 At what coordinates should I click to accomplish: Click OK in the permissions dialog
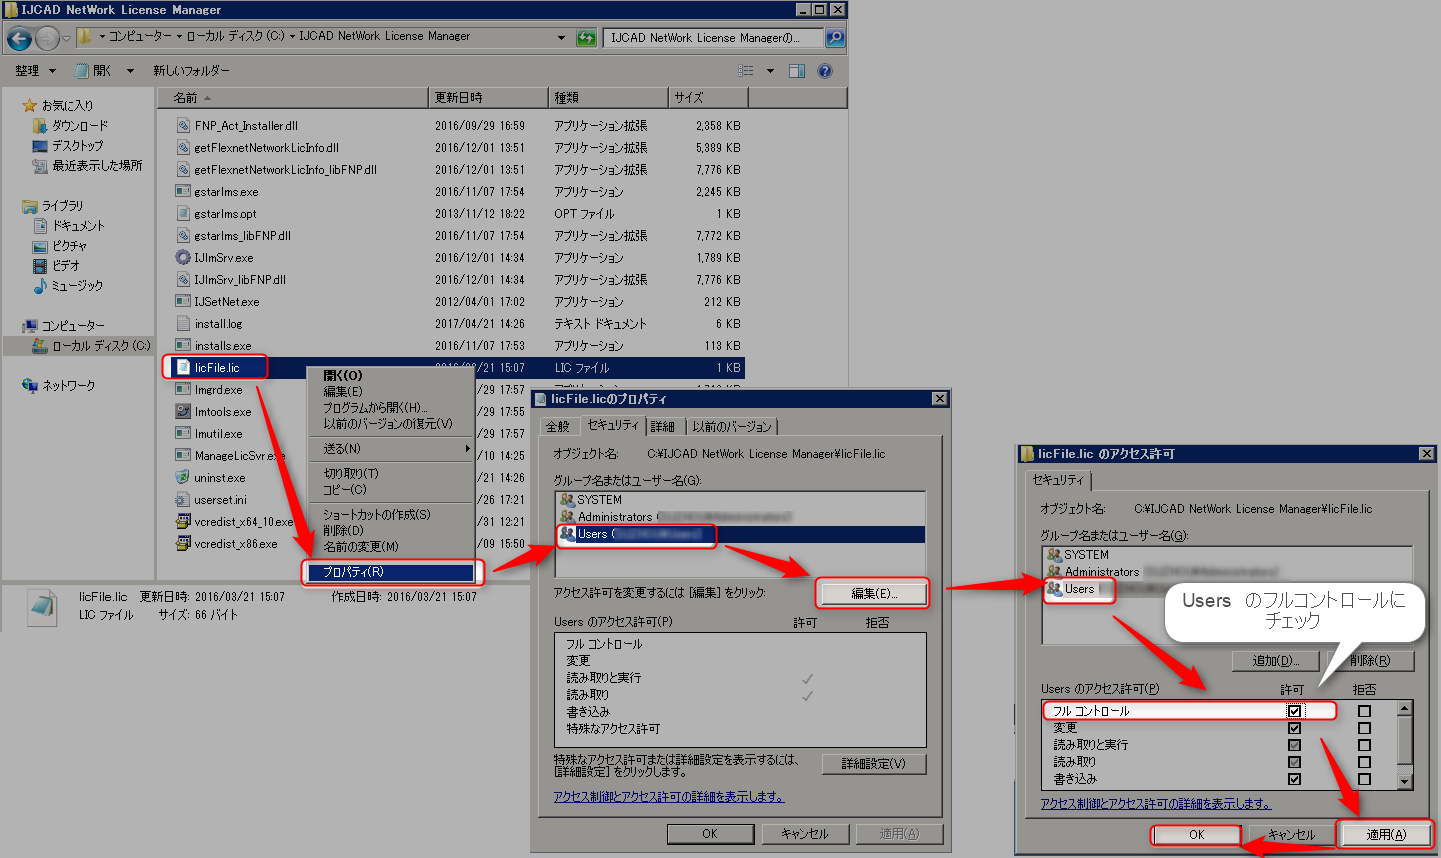click(x=1196, y=834)
